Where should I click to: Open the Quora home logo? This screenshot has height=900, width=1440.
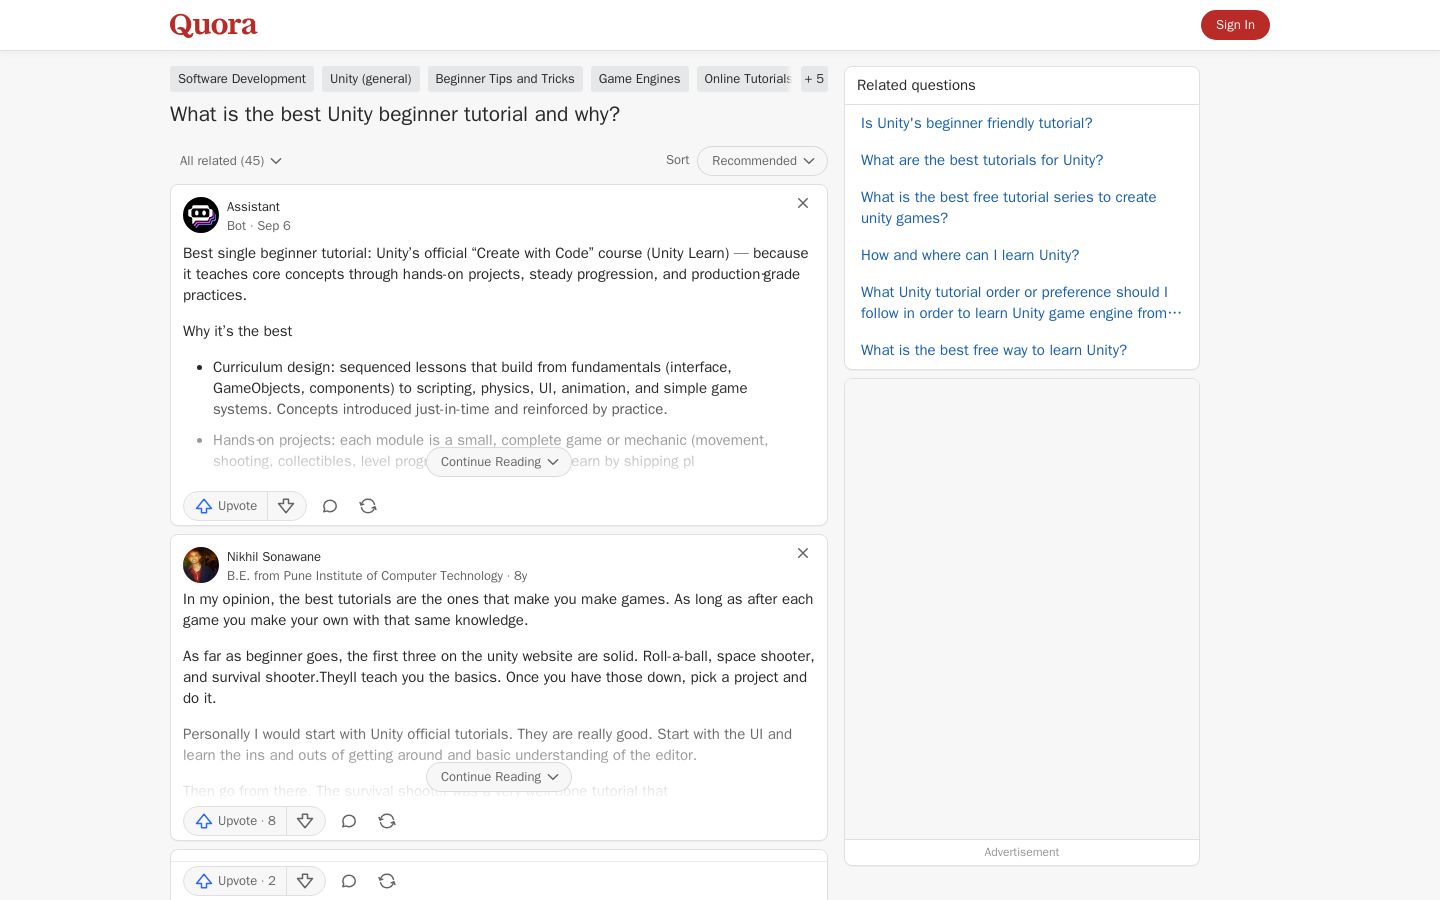[x=213, y=25]
